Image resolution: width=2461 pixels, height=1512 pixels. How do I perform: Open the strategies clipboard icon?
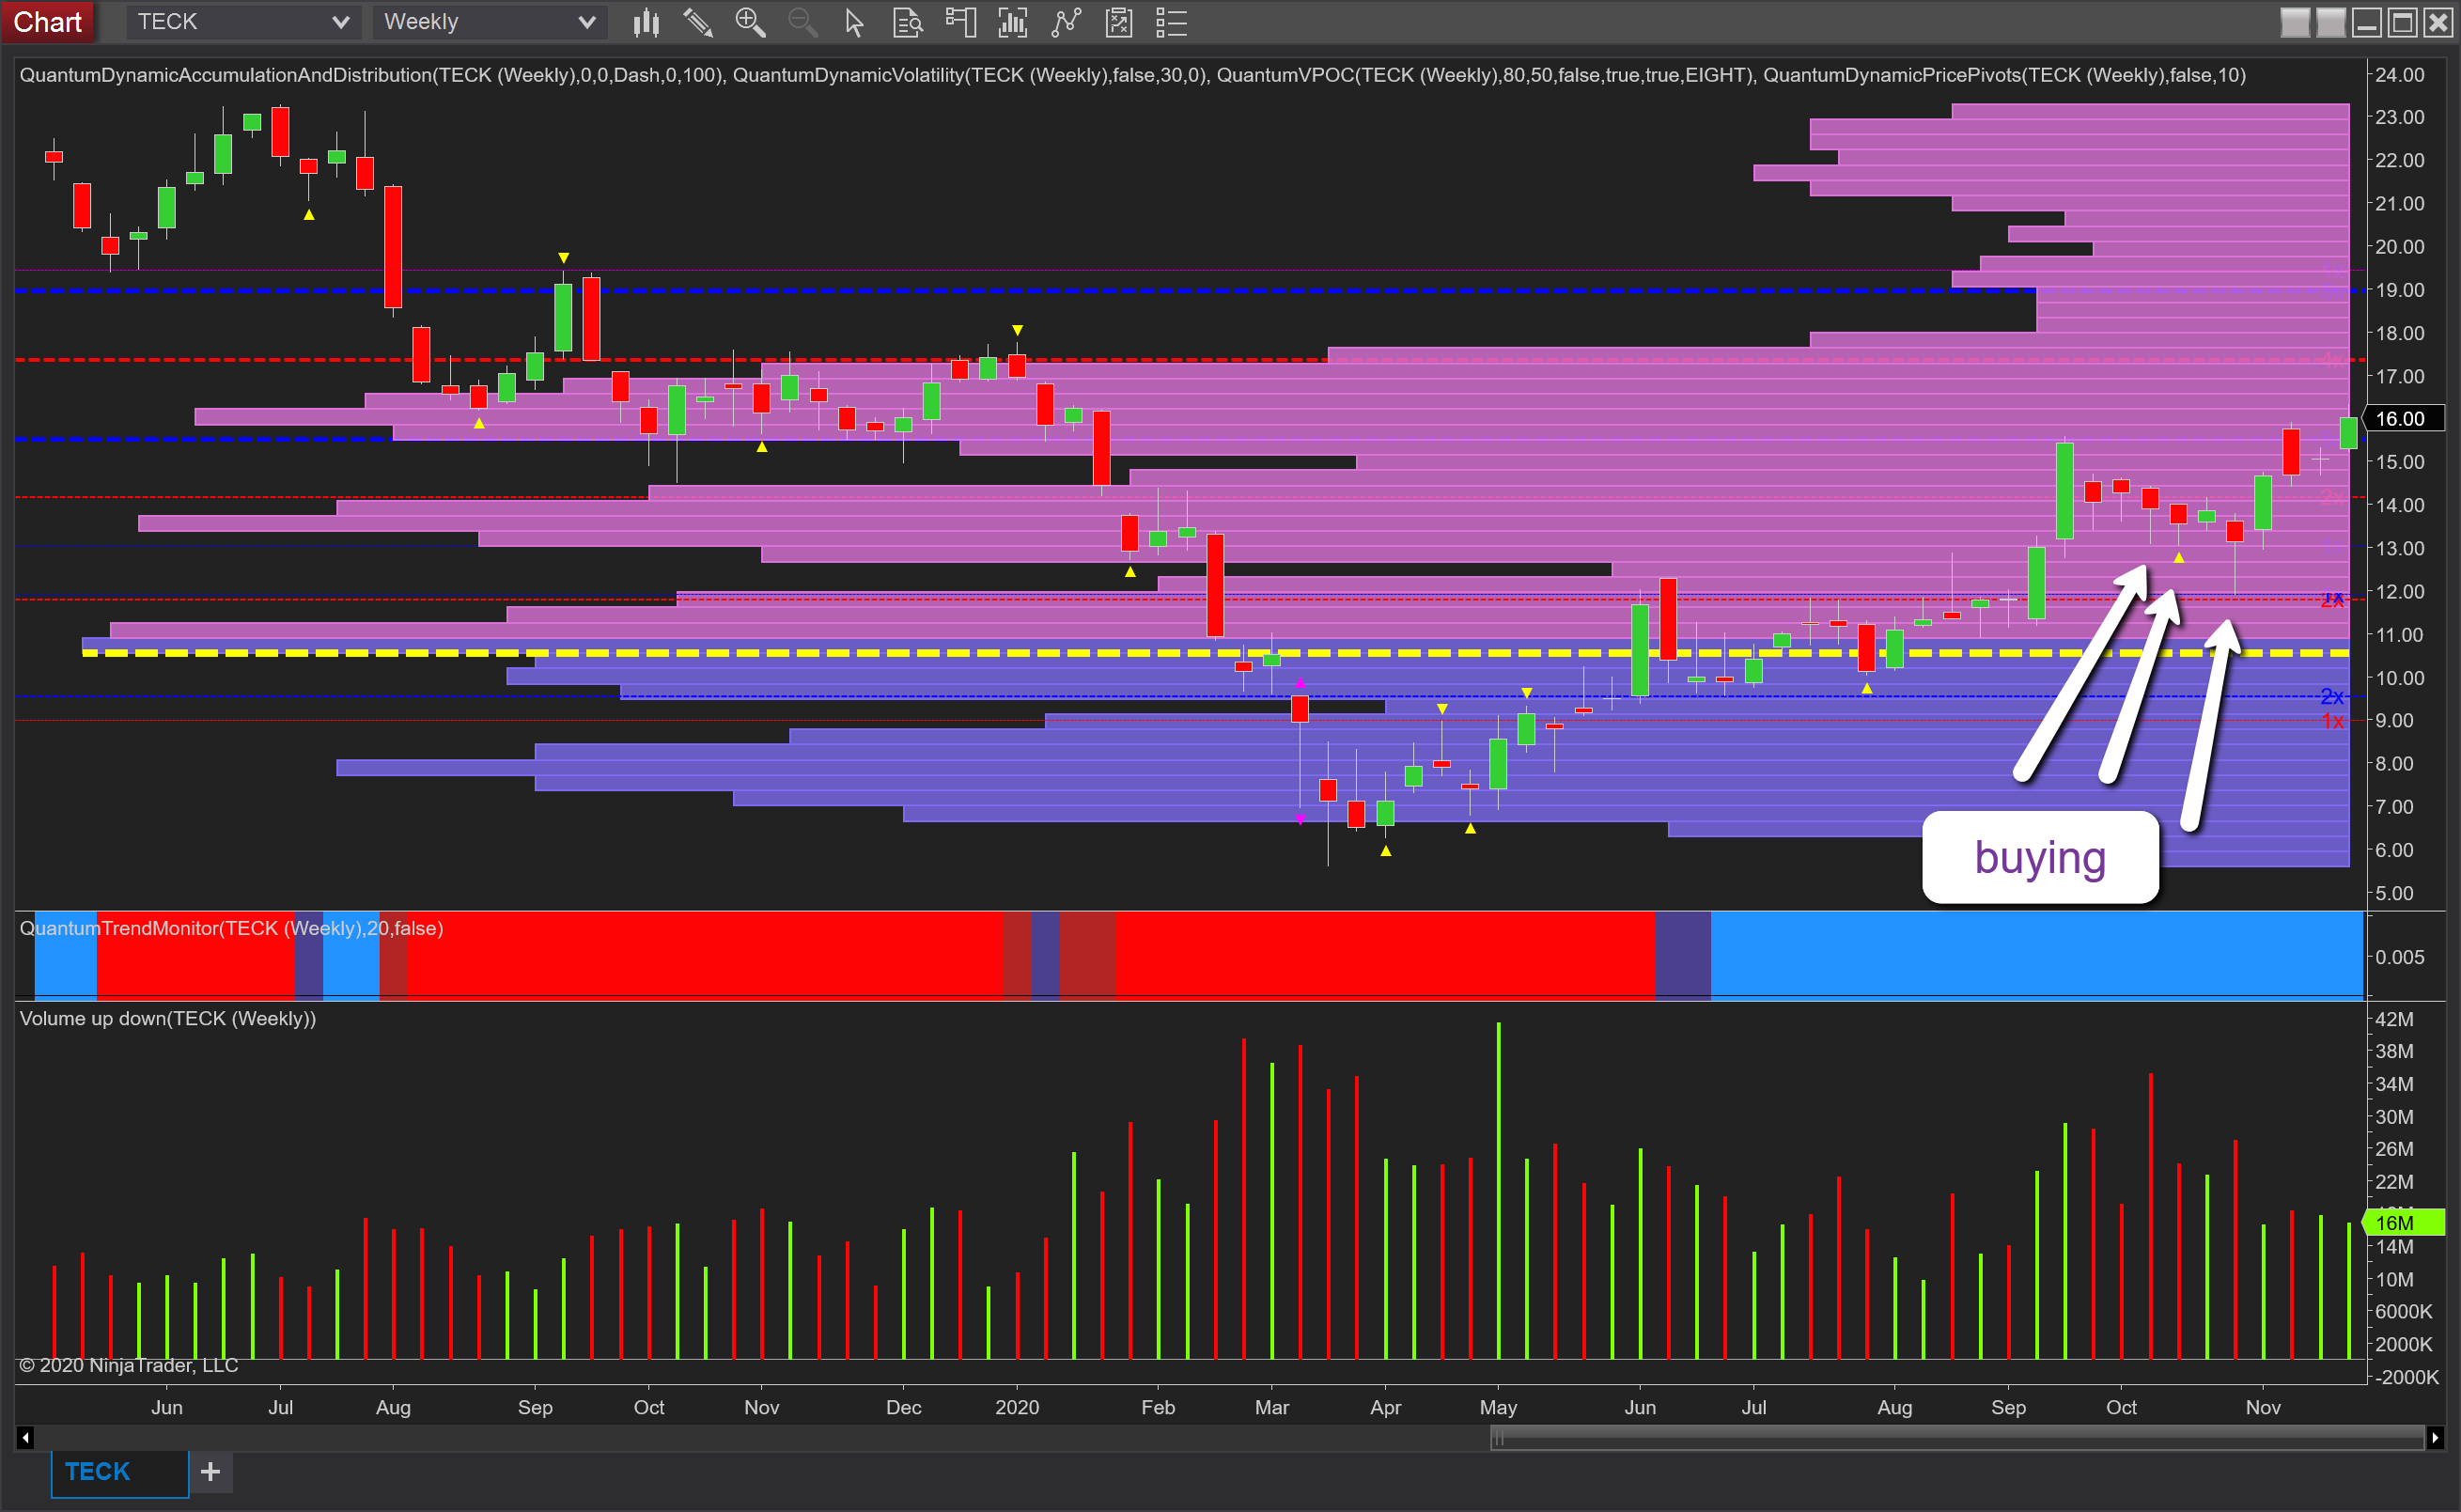[1119, 22]
